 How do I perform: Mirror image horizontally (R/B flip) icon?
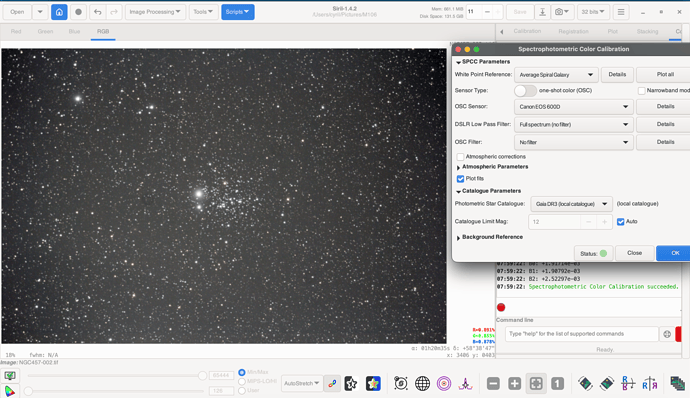pyautogui.click(x=628, y=383)
